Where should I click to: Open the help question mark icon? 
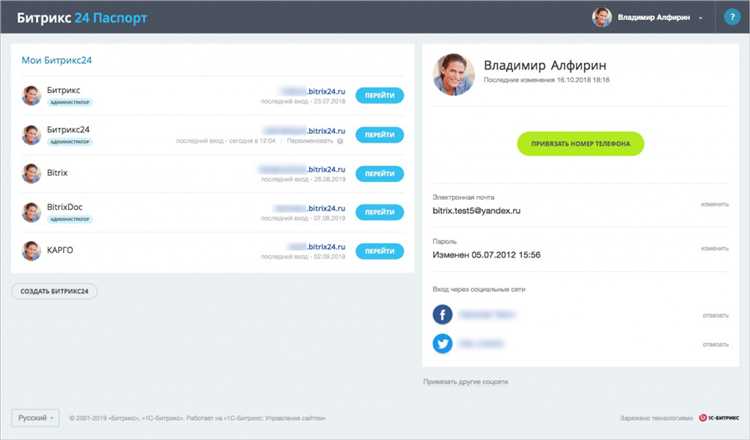[x=732, y=17]
